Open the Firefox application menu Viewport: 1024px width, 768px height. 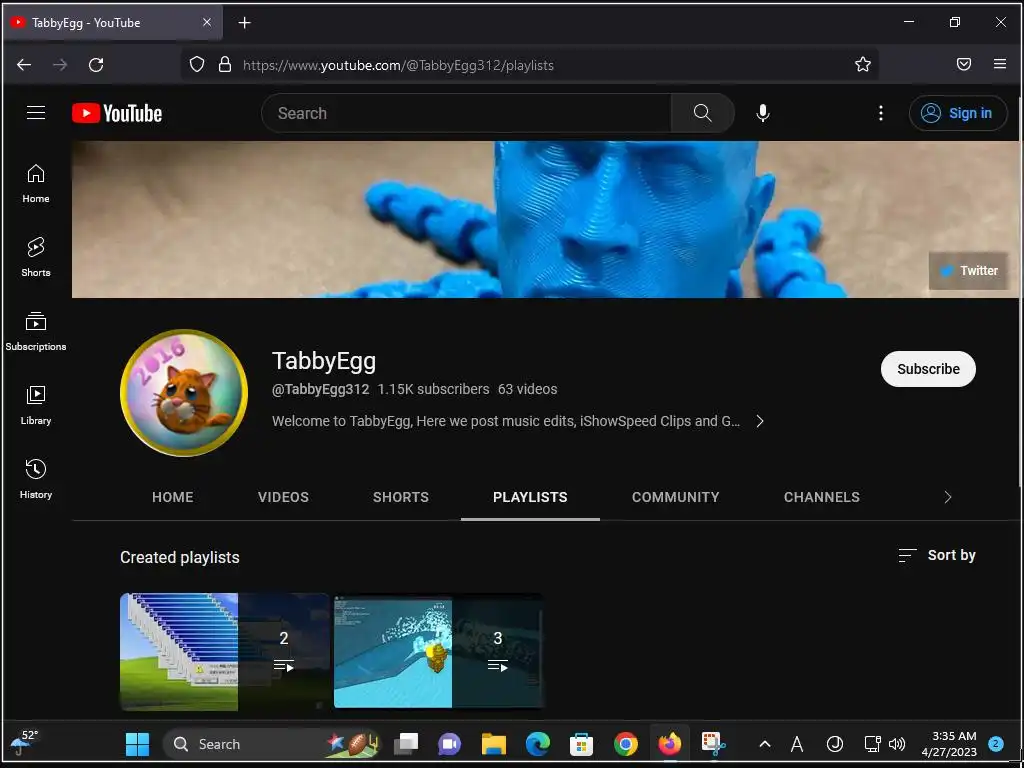[1000, 64]
